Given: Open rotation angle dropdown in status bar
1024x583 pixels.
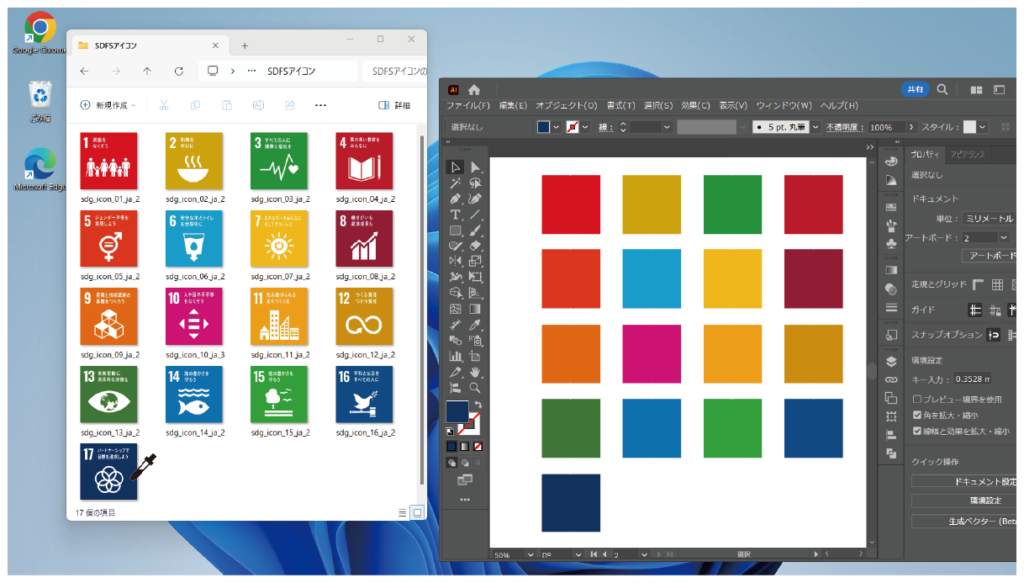Looking at the screenshot, I should tap(577, 555).
